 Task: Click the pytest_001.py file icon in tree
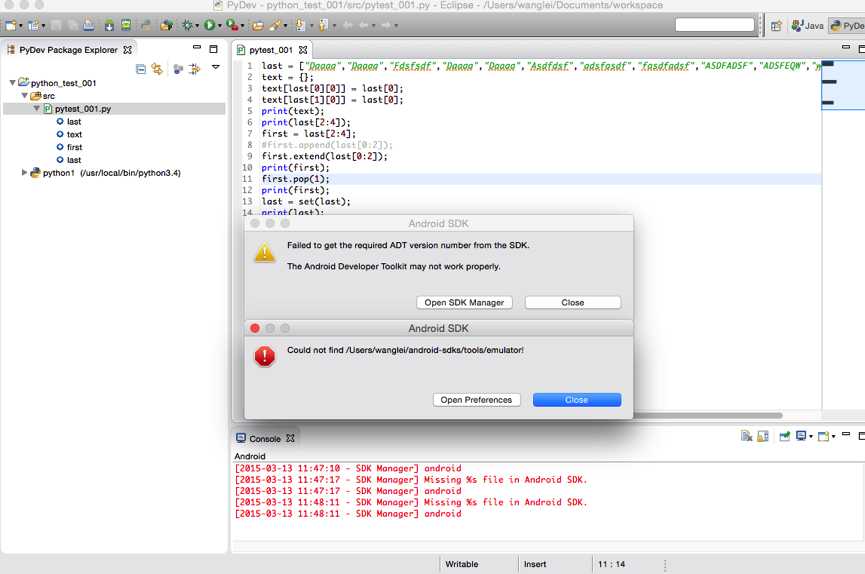tap(48, 109)
